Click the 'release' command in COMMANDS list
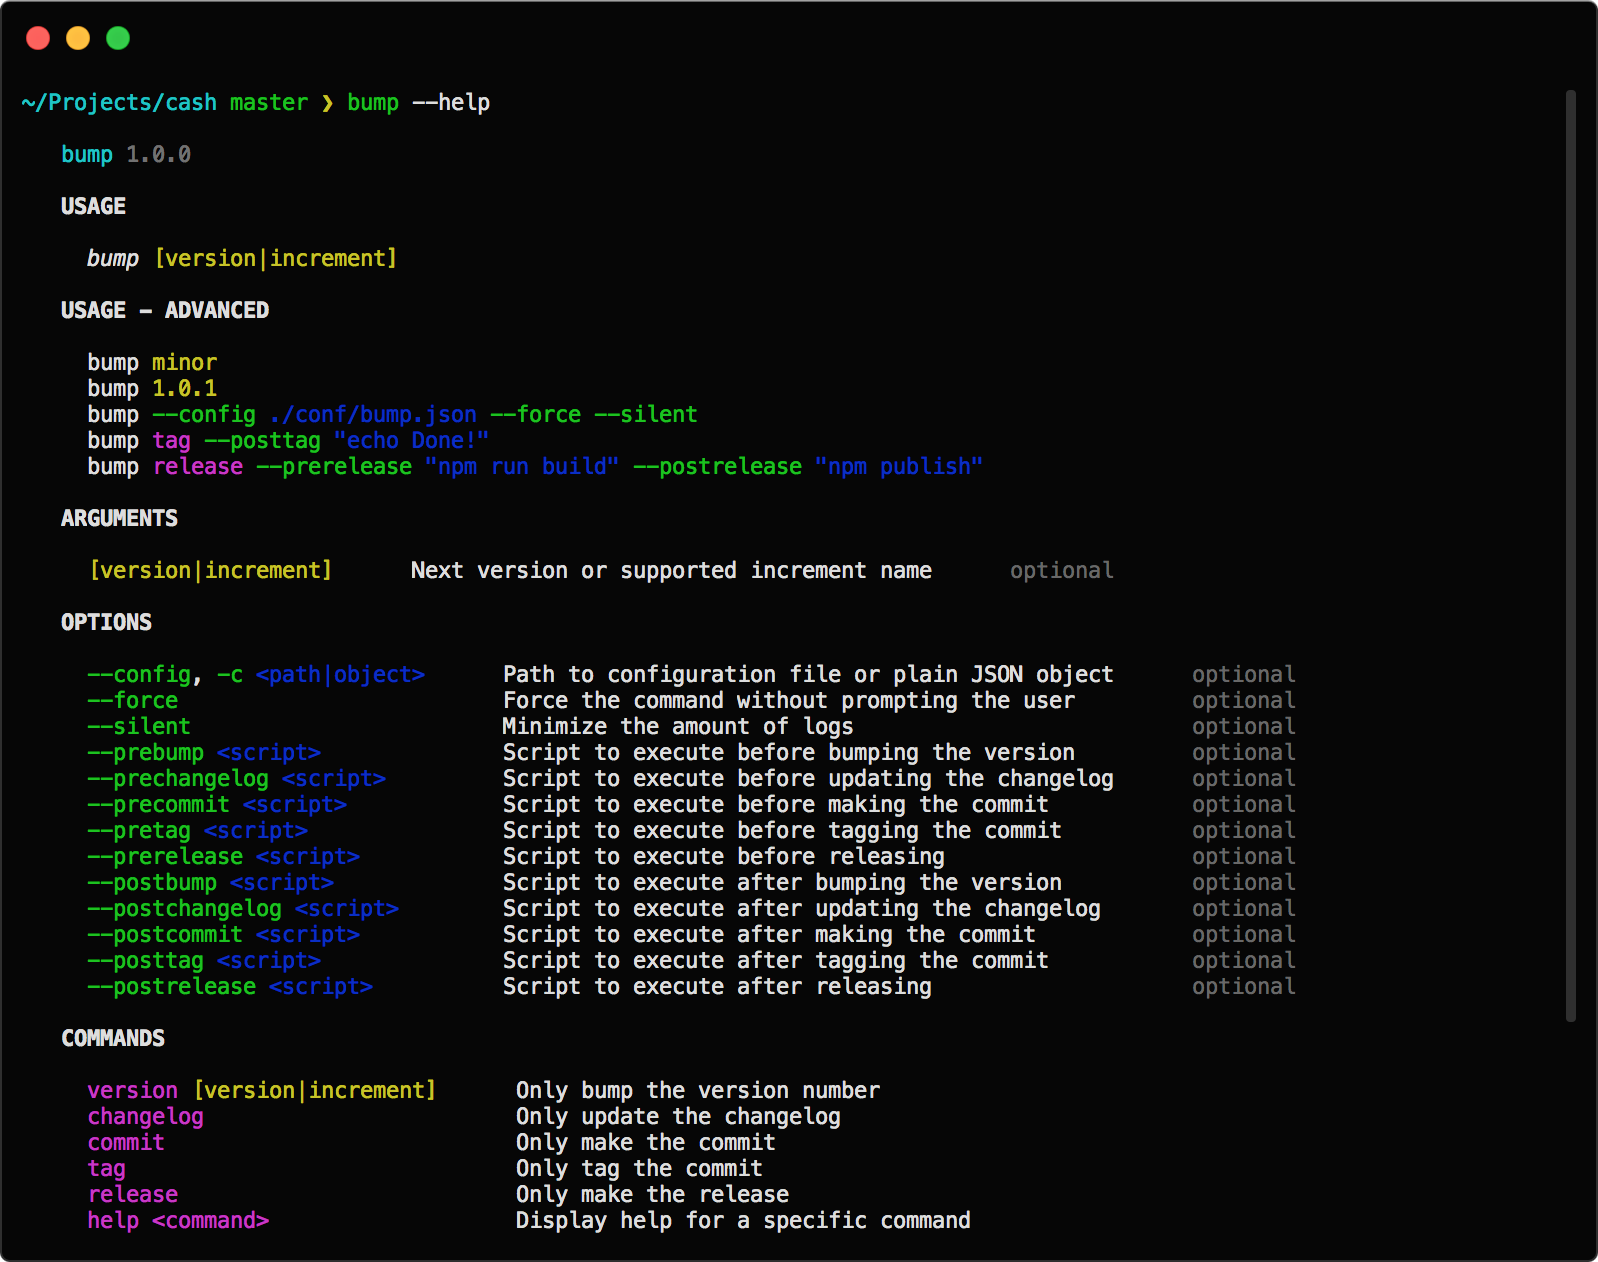Image resolution: width=1598 pixels, height=1262 pixels. tap(132, 1194)
